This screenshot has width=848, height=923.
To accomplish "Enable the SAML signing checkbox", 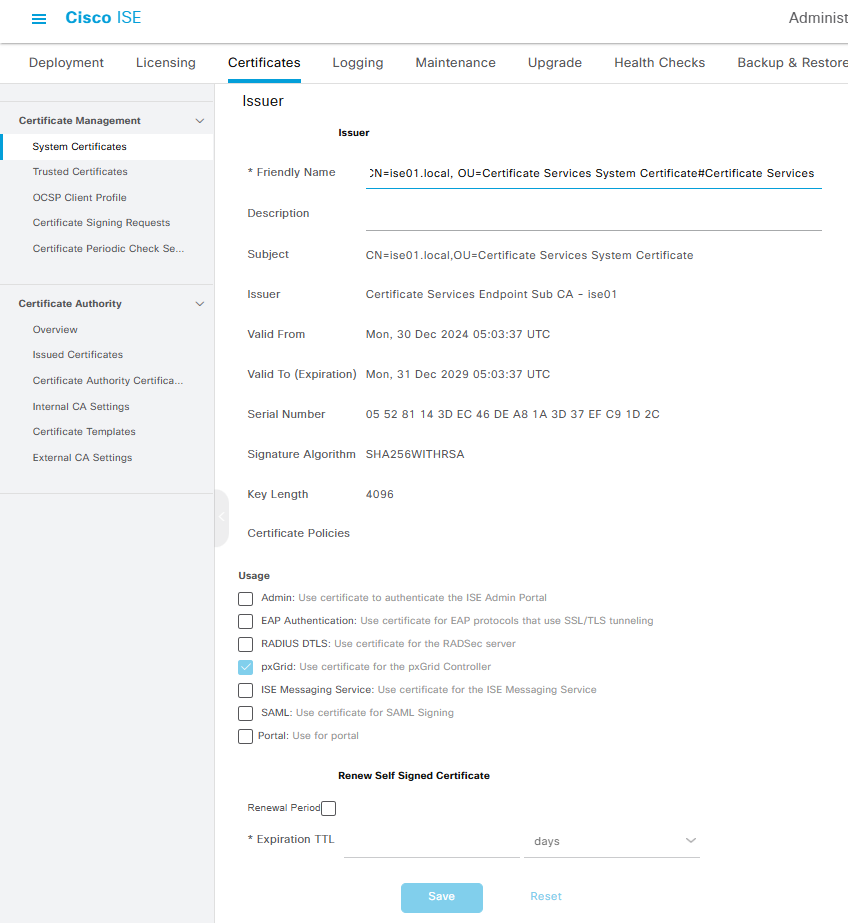I will tap(245, 713).
